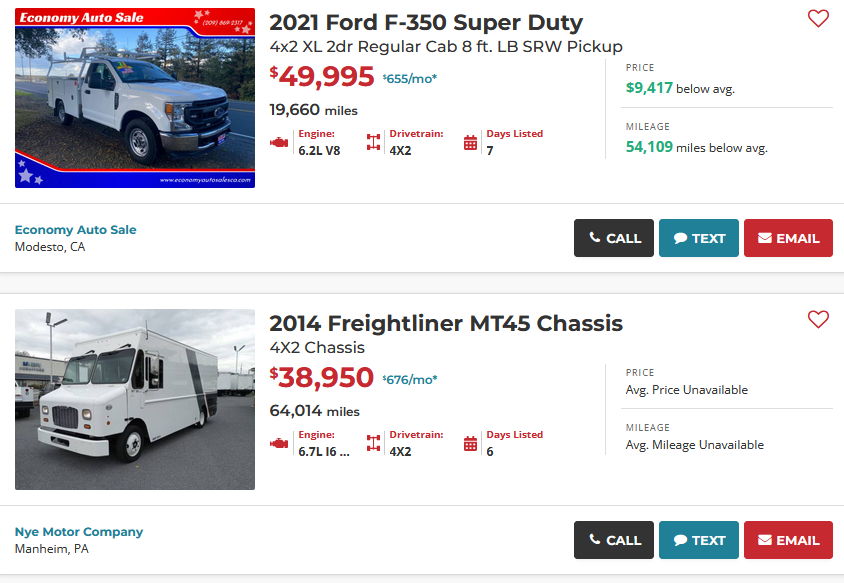Click the engine icon on Freightliner listing

tap(279, 444)
